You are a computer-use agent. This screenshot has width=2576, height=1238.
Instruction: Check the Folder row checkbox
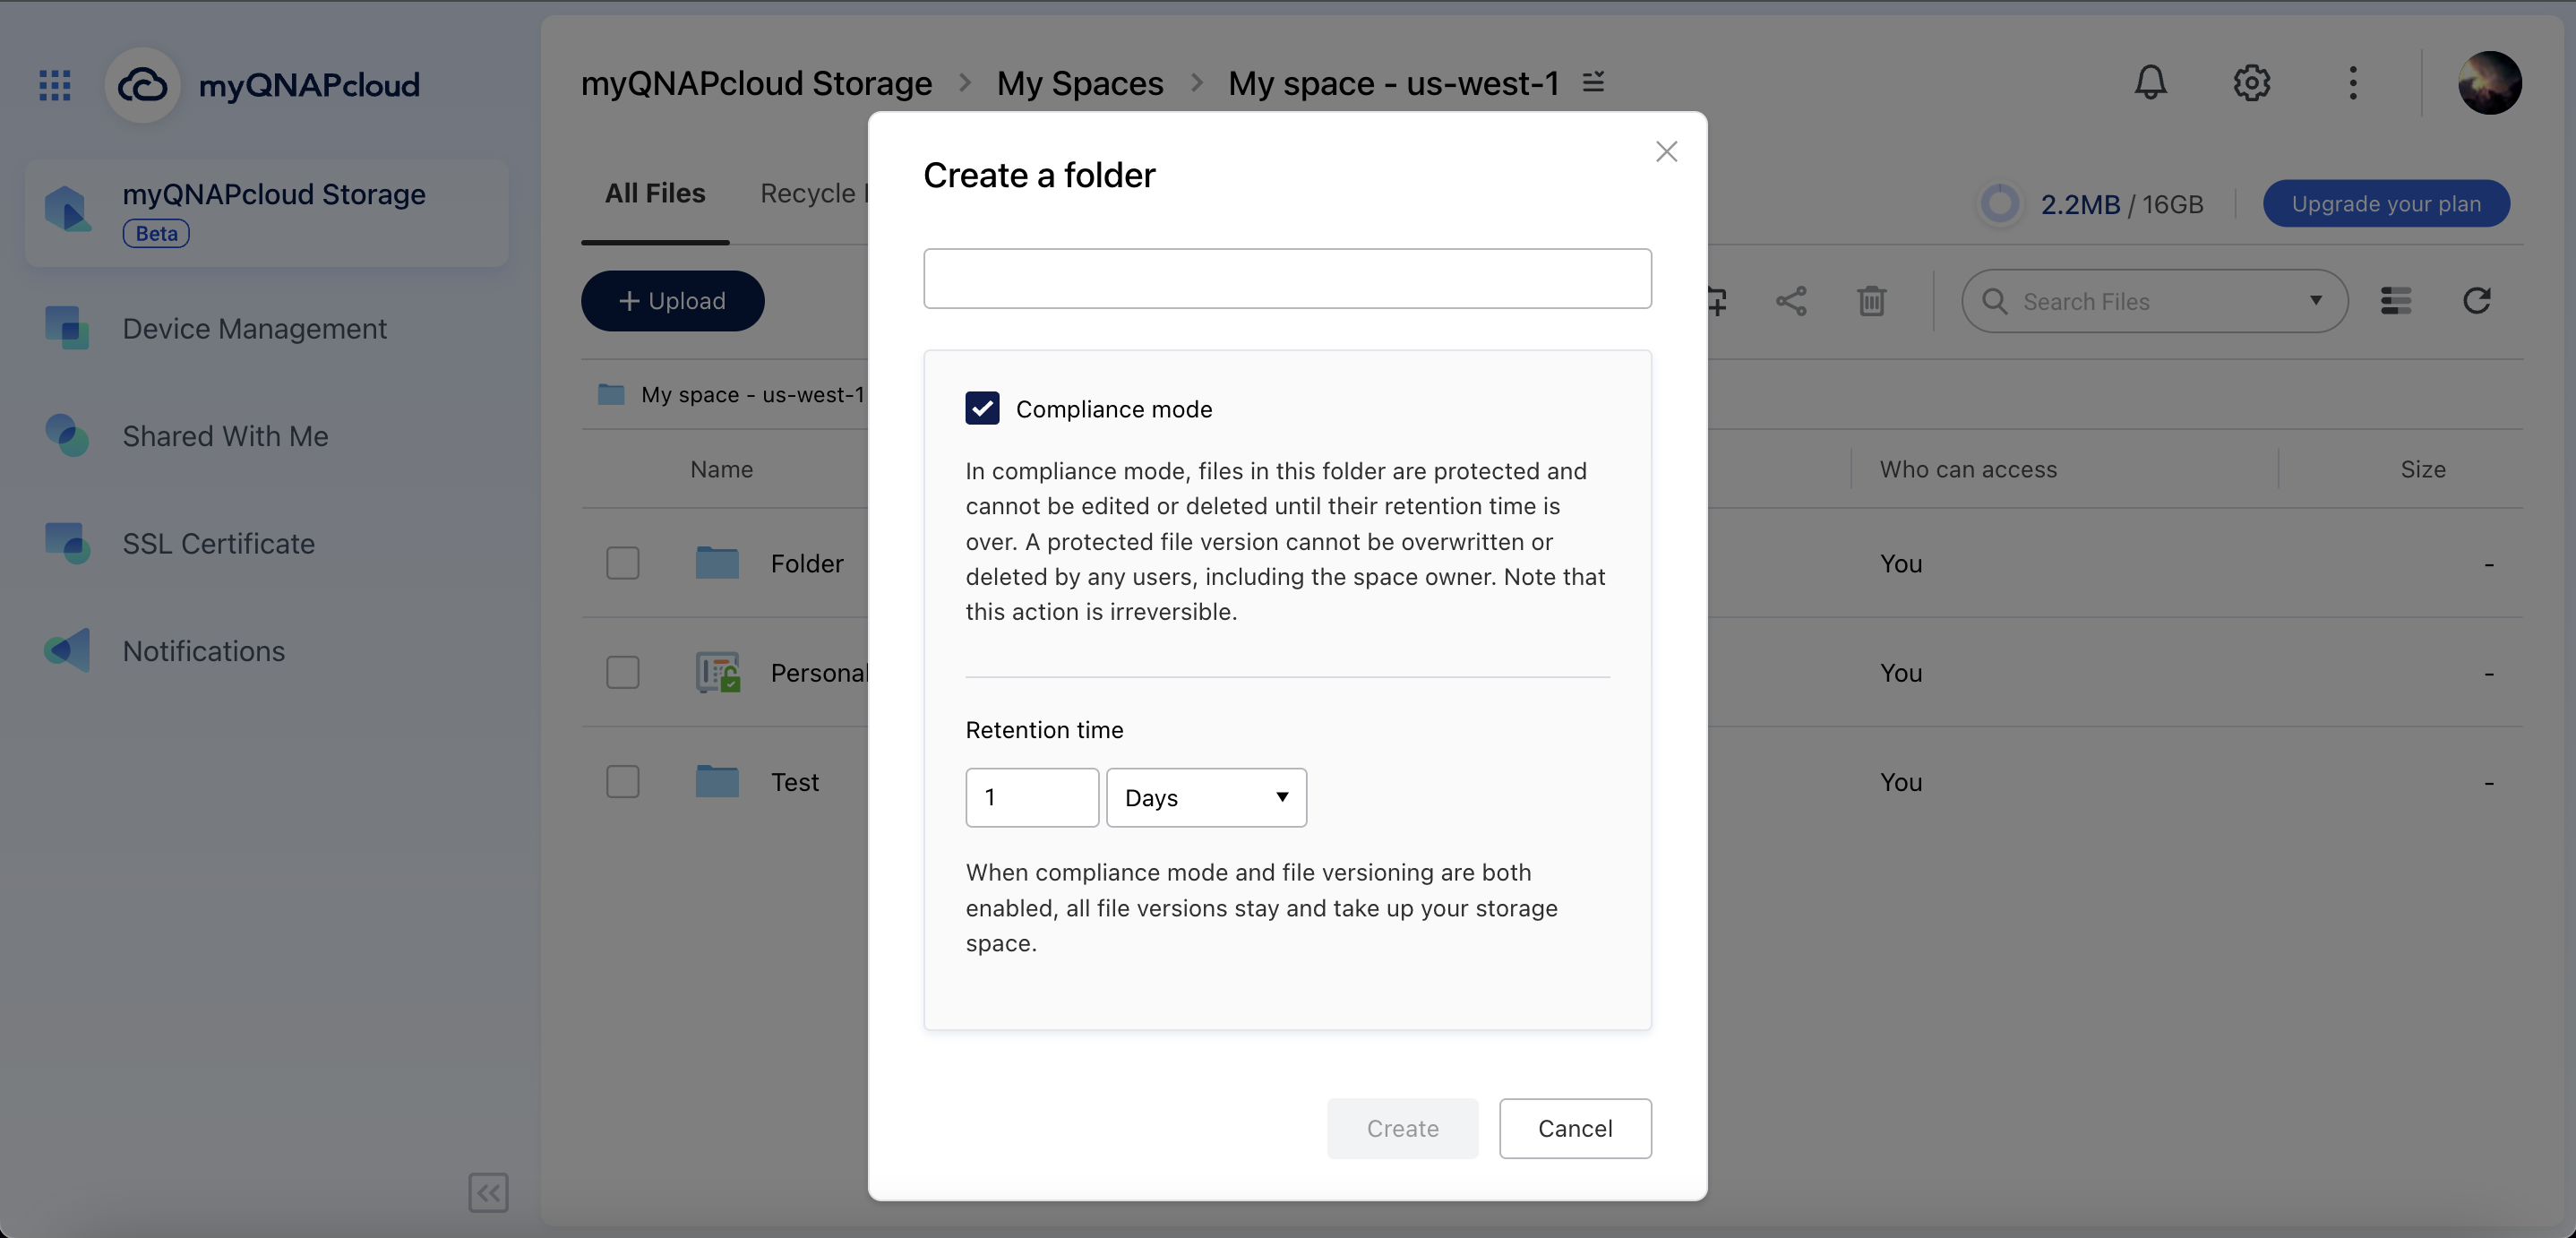pos(622,563)
